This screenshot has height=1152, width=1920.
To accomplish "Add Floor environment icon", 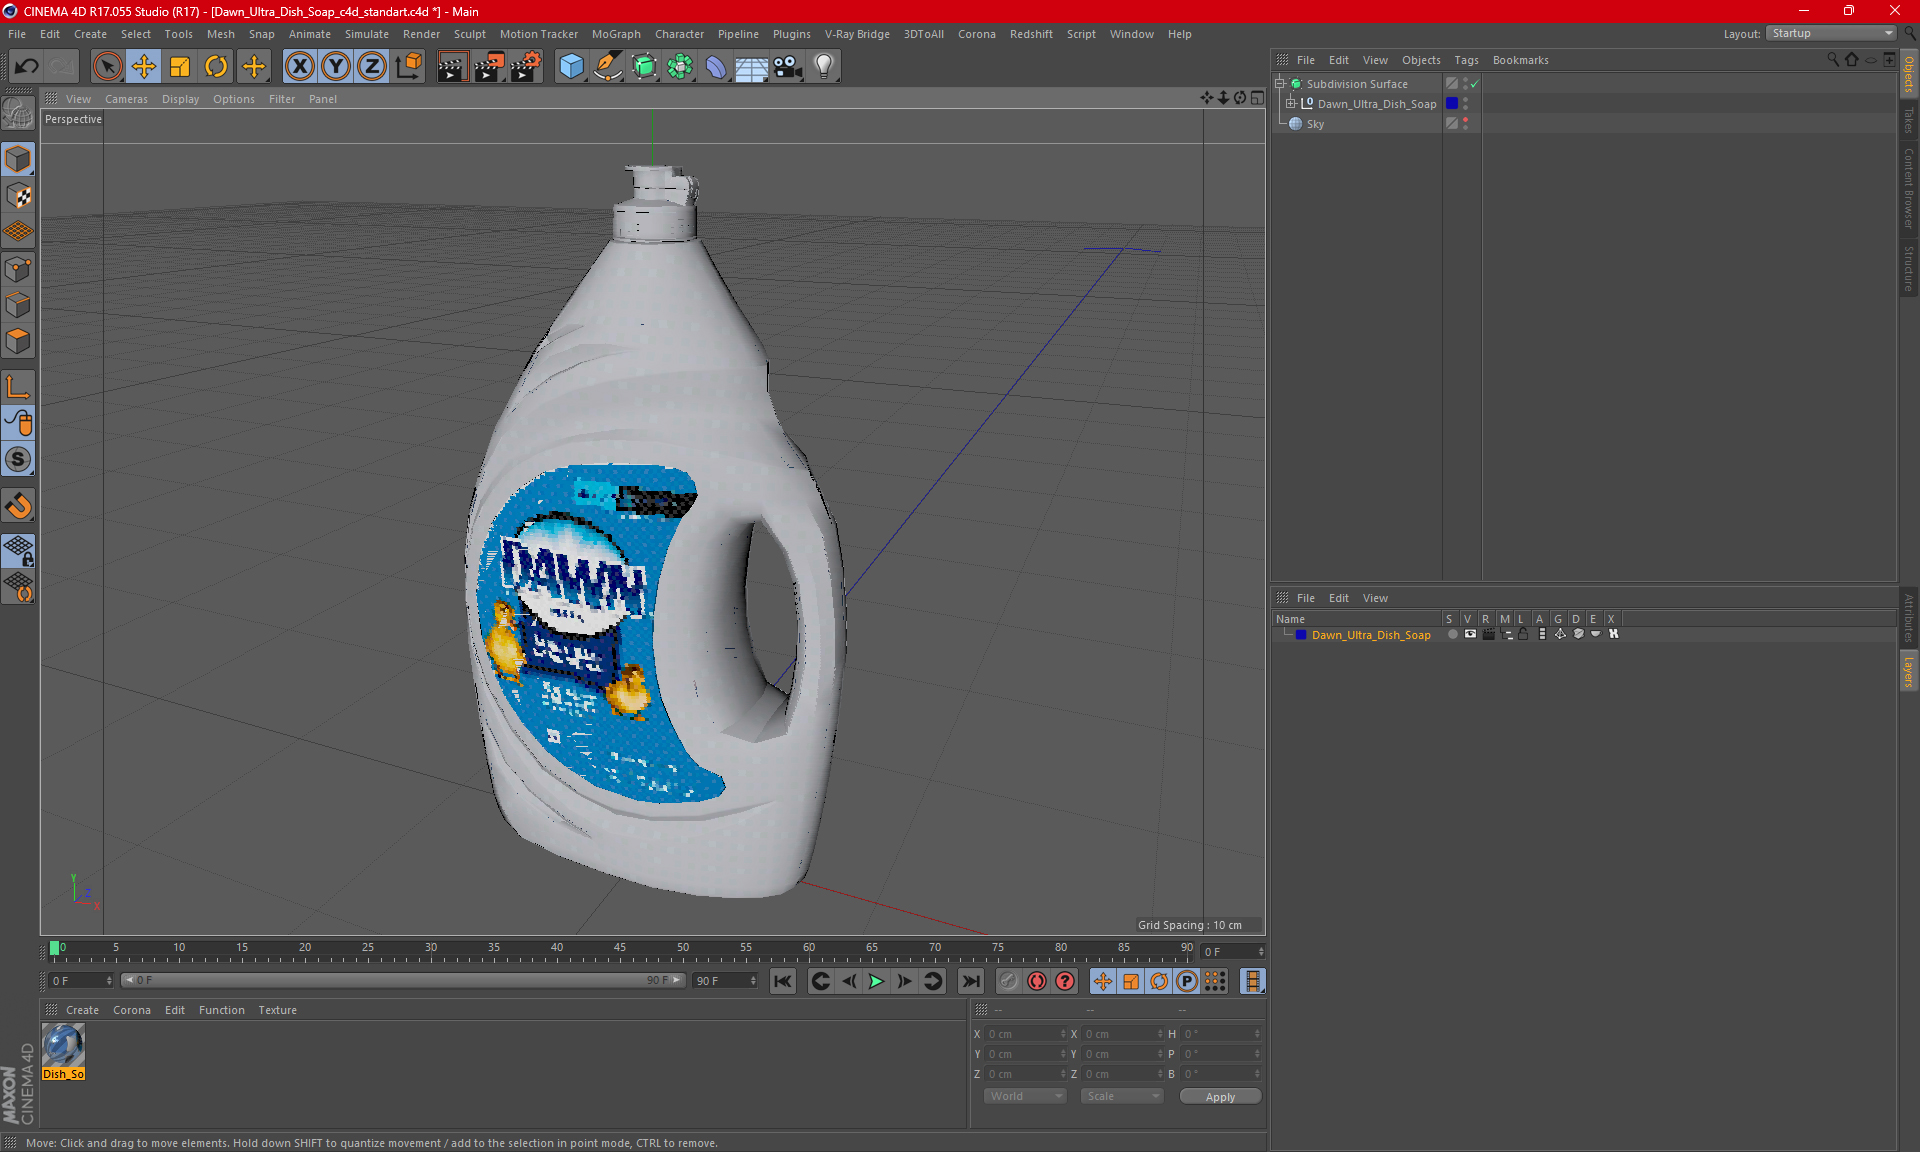I will 751,67.
